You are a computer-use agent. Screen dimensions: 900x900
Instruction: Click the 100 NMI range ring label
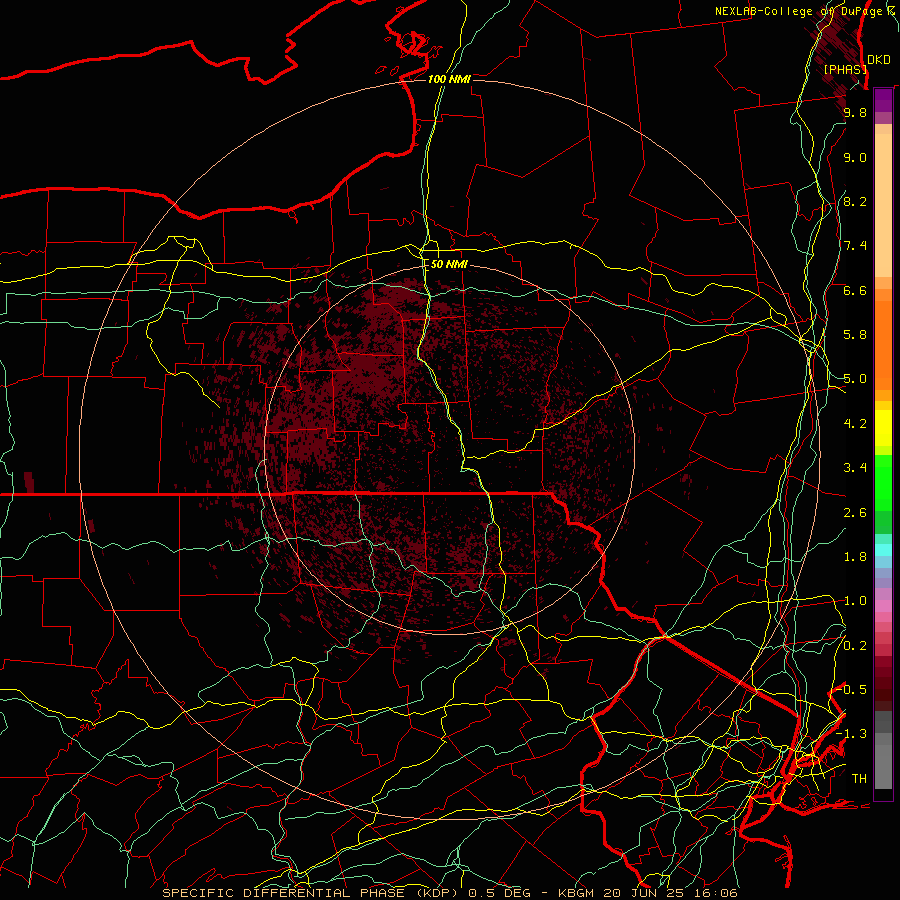(449, 79)
